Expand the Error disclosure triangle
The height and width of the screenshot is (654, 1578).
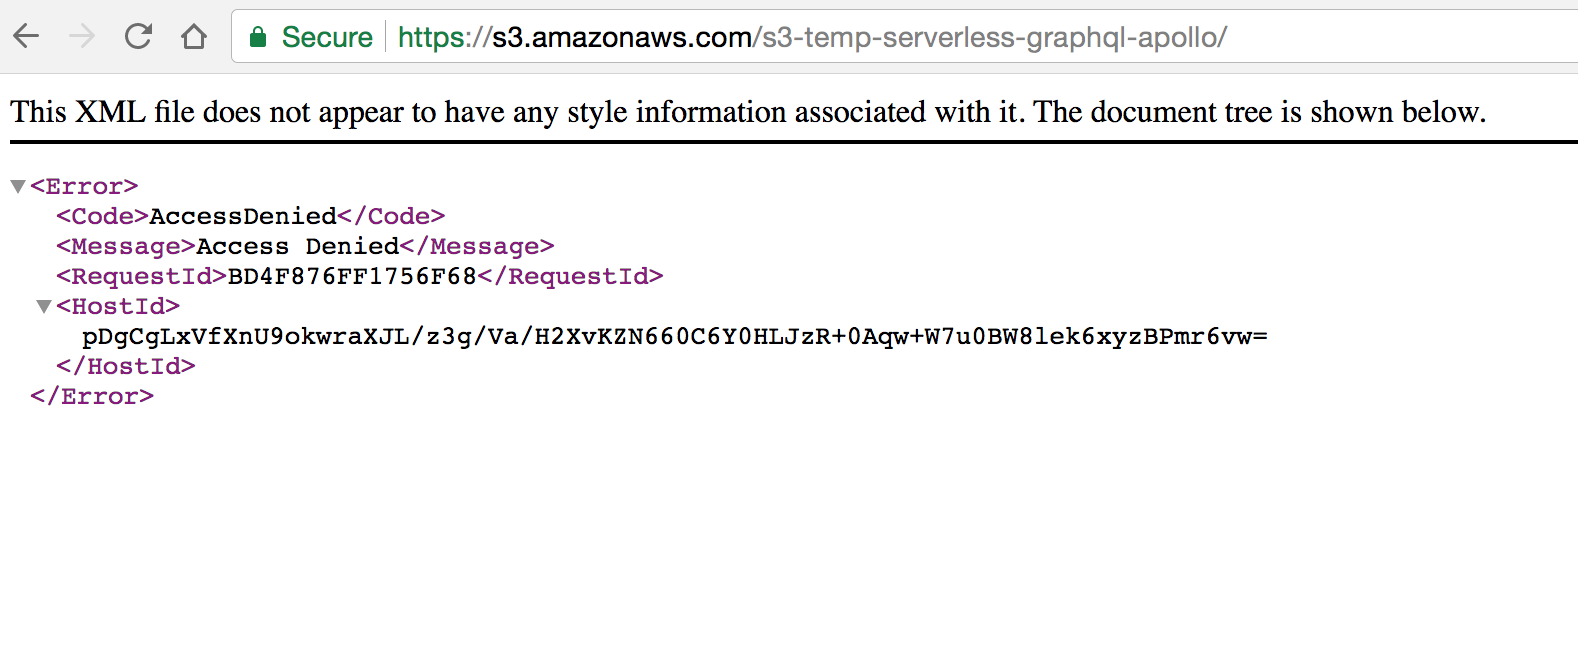[x=17, y=185]
